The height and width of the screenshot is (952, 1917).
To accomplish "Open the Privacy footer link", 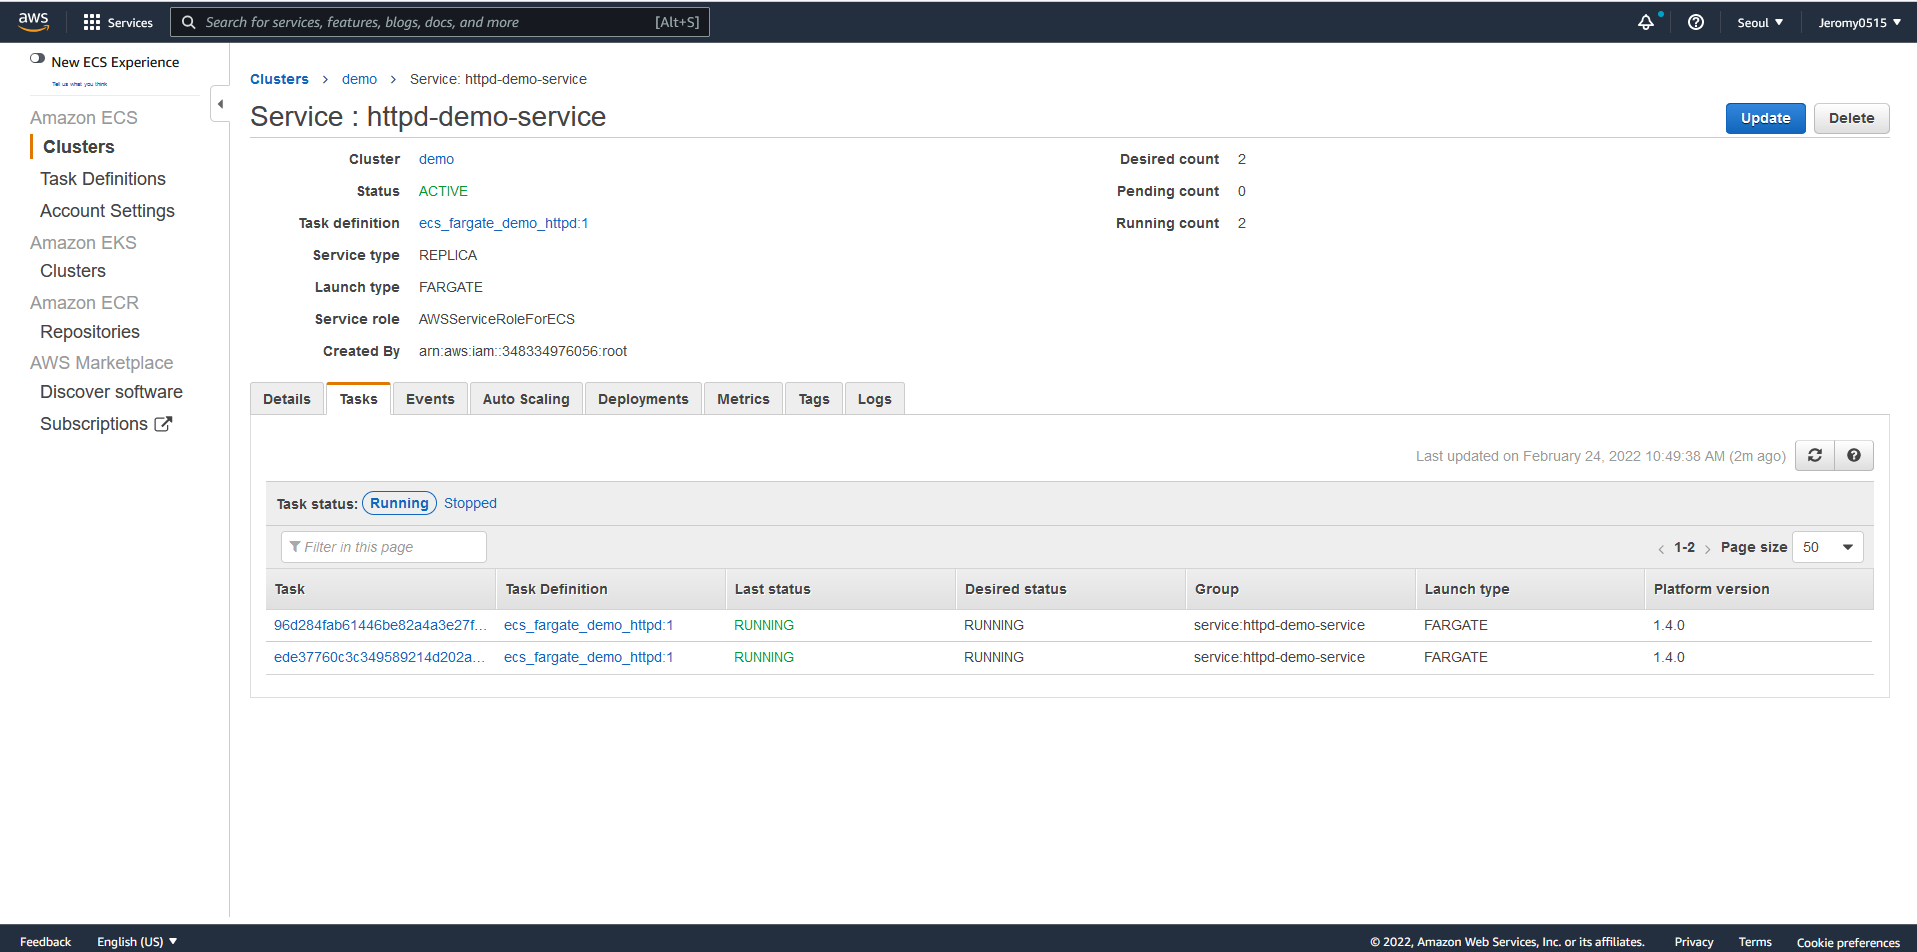I will (x=1694, y=942).
